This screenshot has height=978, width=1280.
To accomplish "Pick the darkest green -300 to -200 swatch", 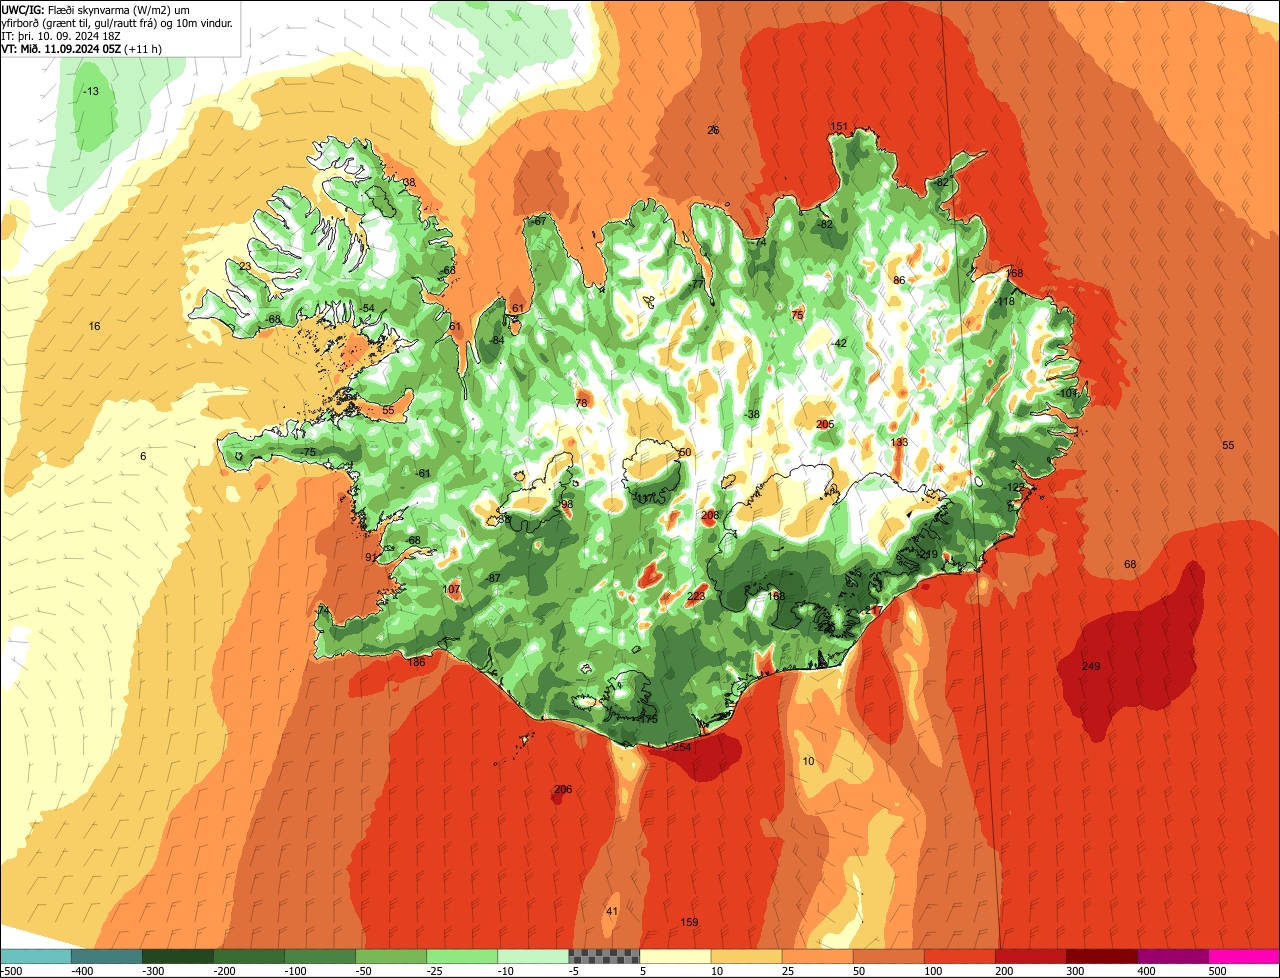I will point(177,956).
